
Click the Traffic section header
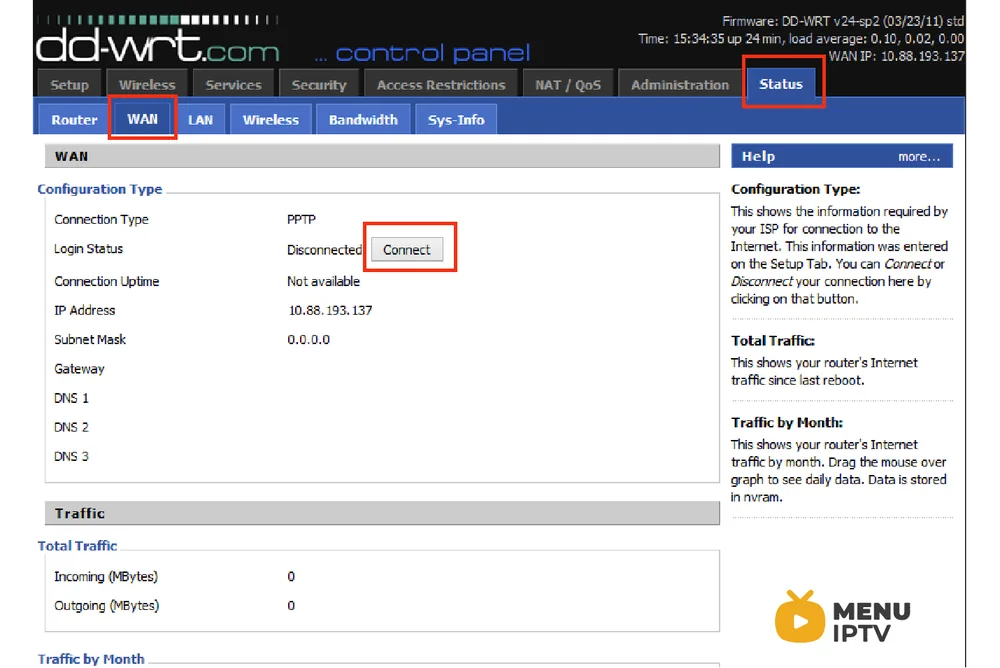pyautogui.click(x=382, y=513)
